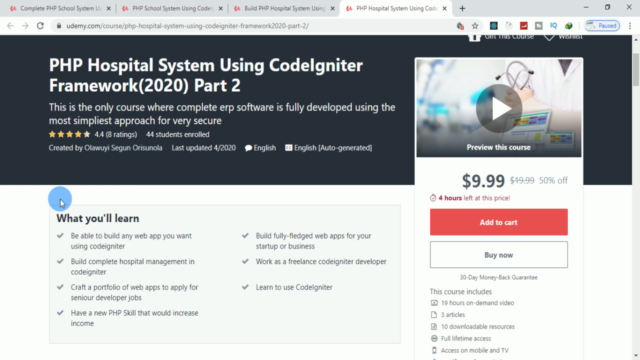Screen dimensions: 640x360
Task: Click the scrollbar down arrow
Action: point(636,356)
